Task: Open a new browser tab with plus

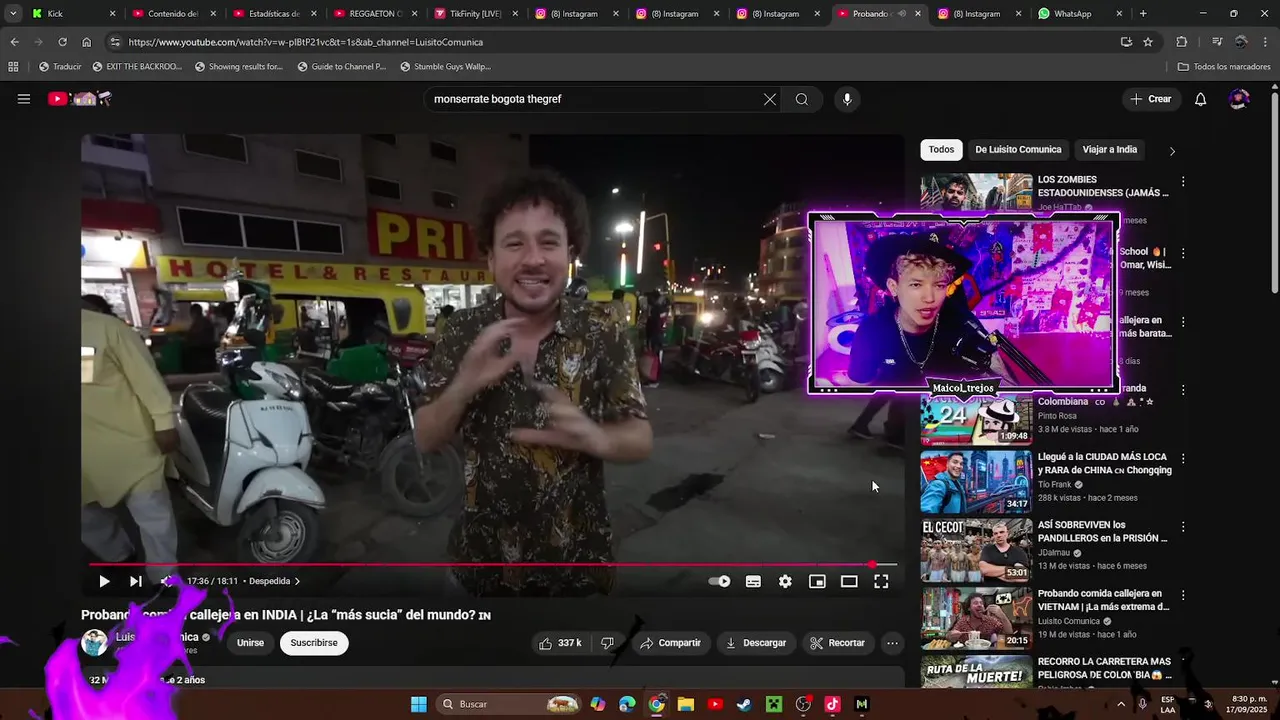Action: pos(1143,14)
